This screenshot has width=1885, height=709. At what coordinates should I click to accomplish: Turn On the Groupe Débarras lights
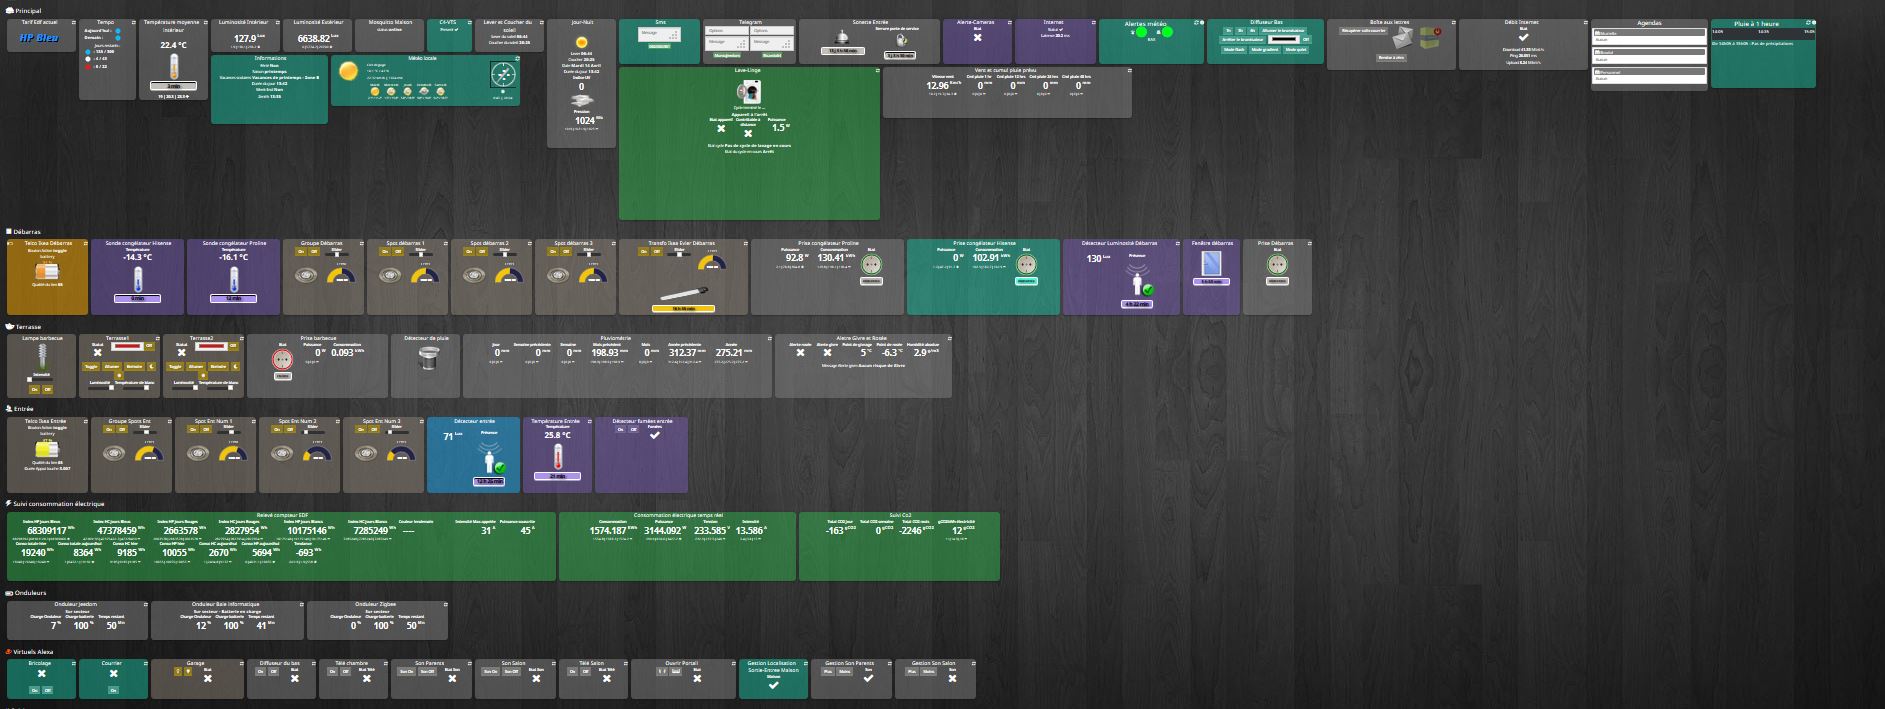coord(300,251)
